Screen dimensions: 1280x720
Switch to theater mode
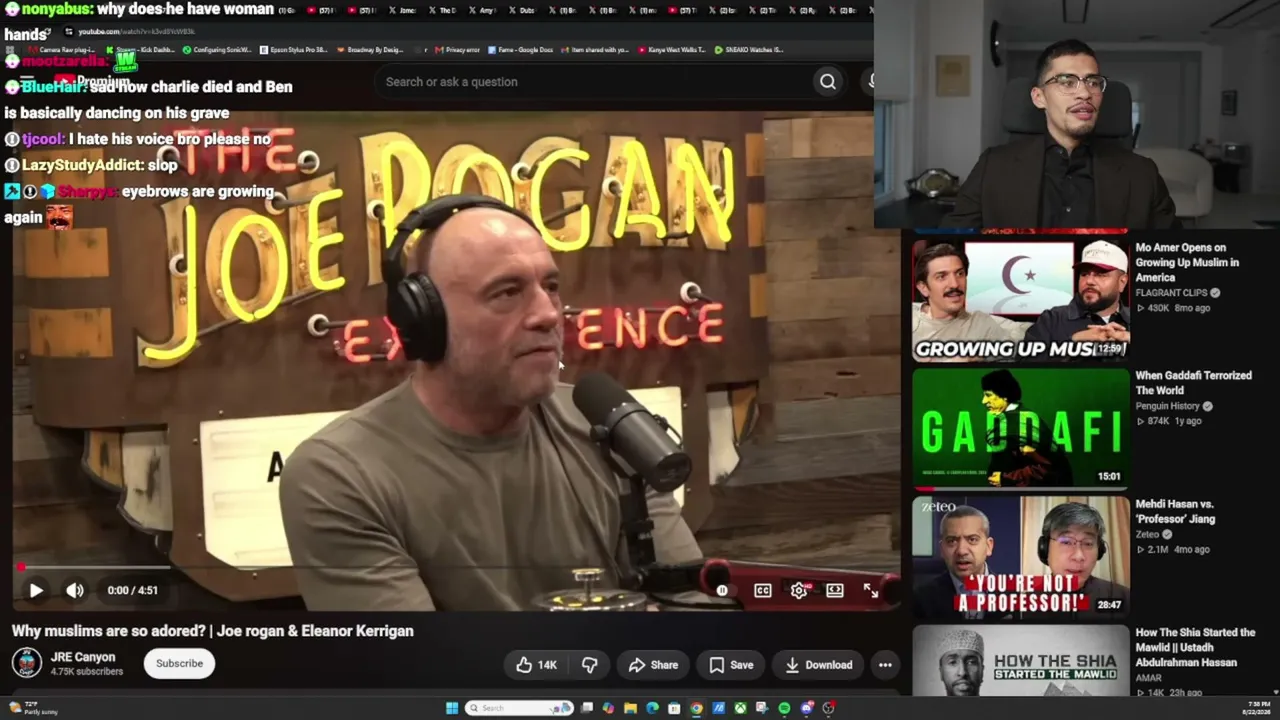click(x=835, y=591)
